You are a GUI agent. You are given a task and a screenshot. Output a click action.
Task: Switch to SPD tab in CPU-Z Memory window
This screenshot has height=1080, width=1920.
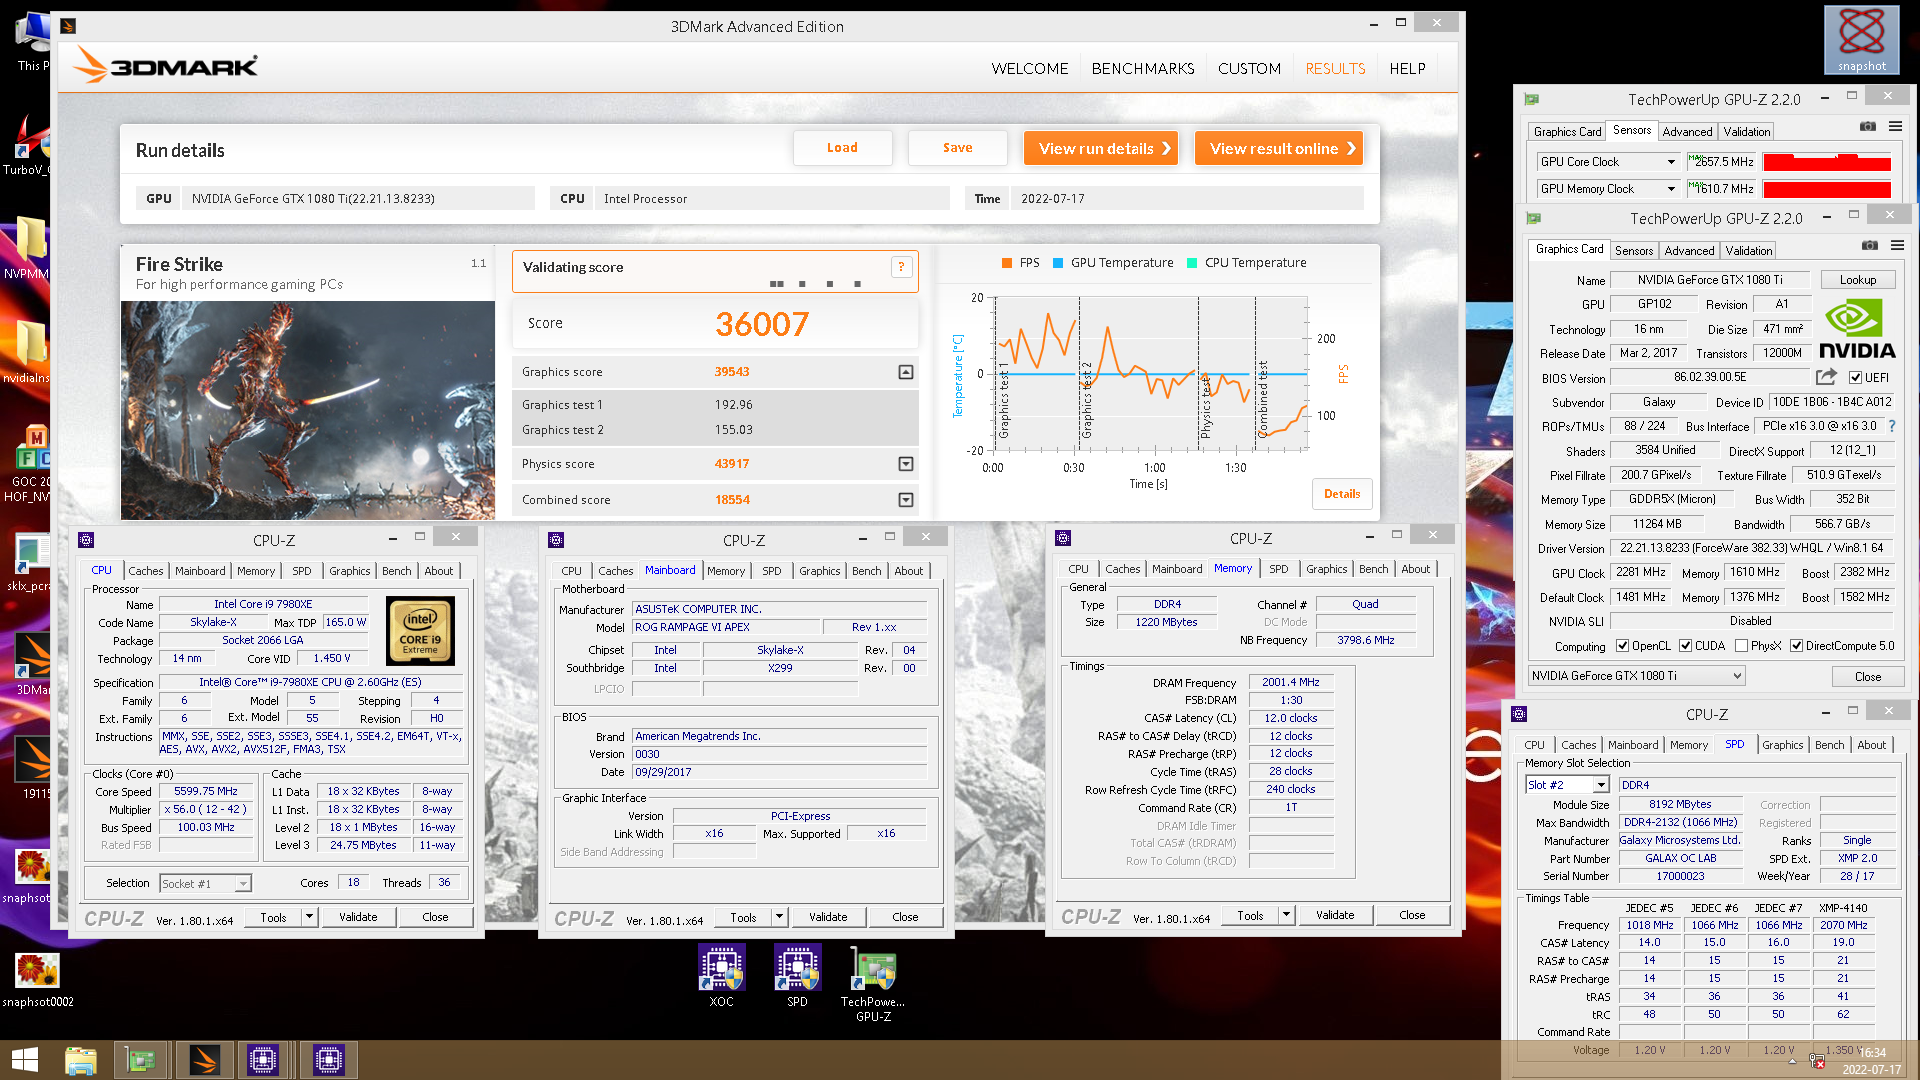(1278, 569)
